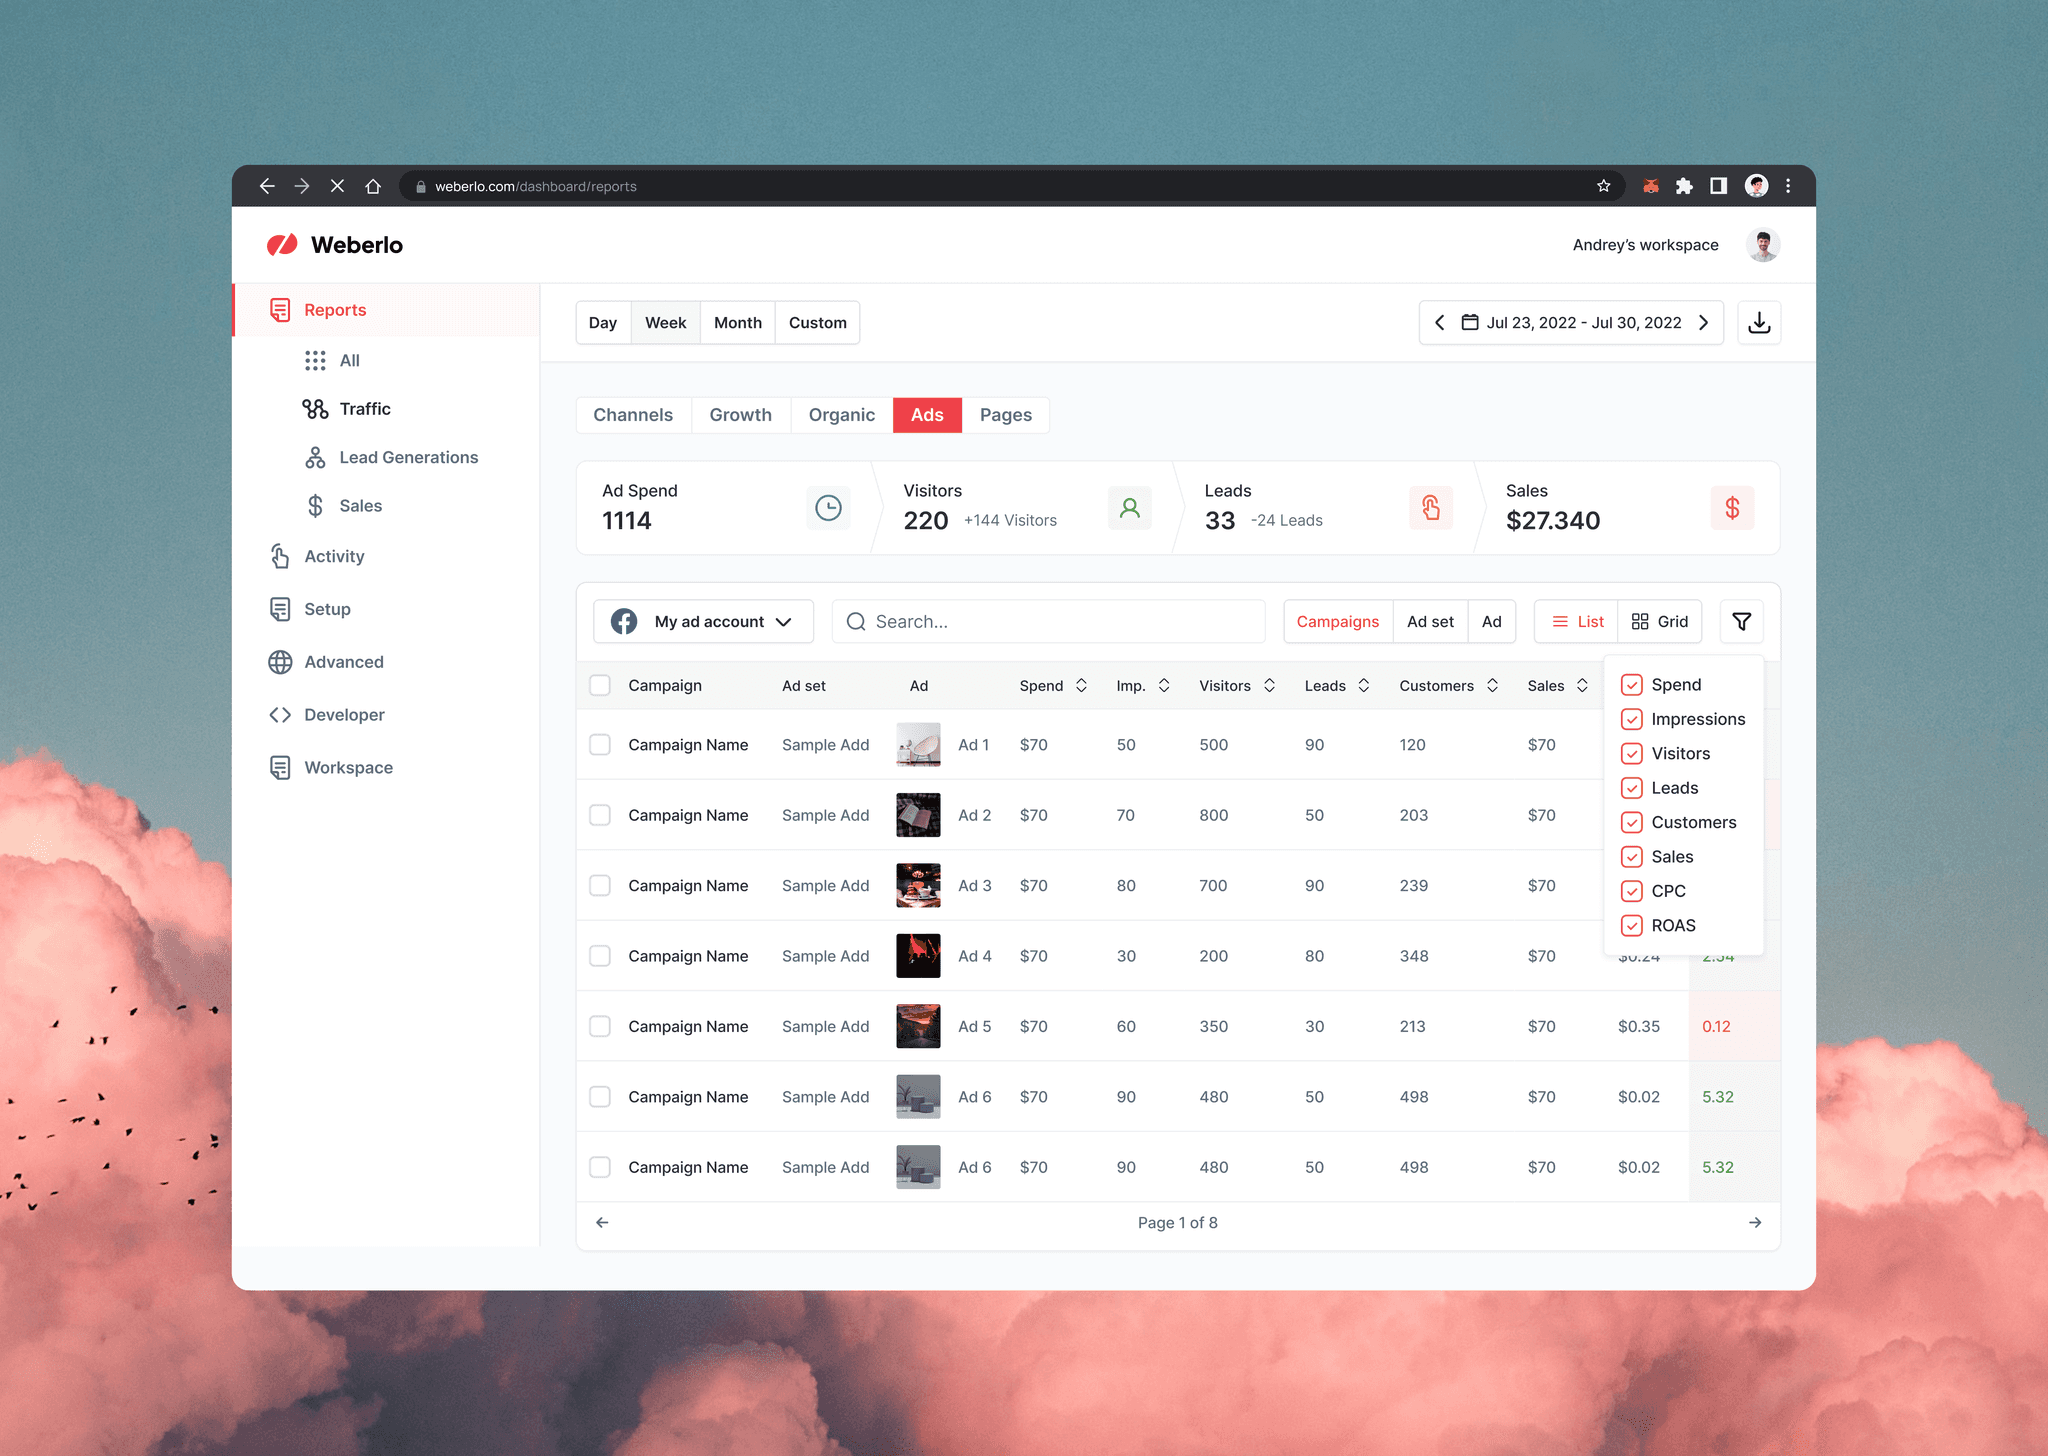Open browser extensions puzzle icon
Image resolution: width=2048 pixels, height=1456 pixels.
pos(1684,186)
